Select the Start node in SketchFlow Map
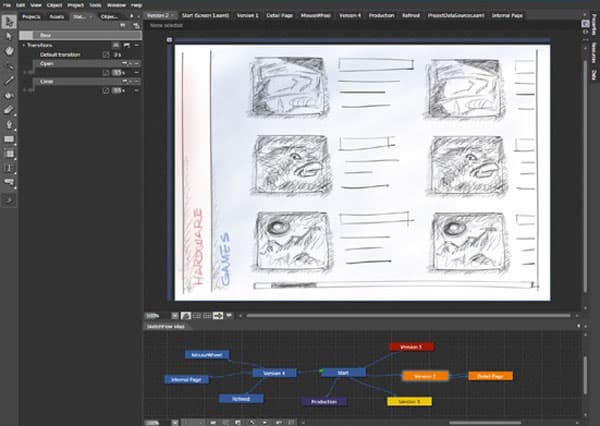This screenshot has height=426, width=600. (x=343, y=372)
